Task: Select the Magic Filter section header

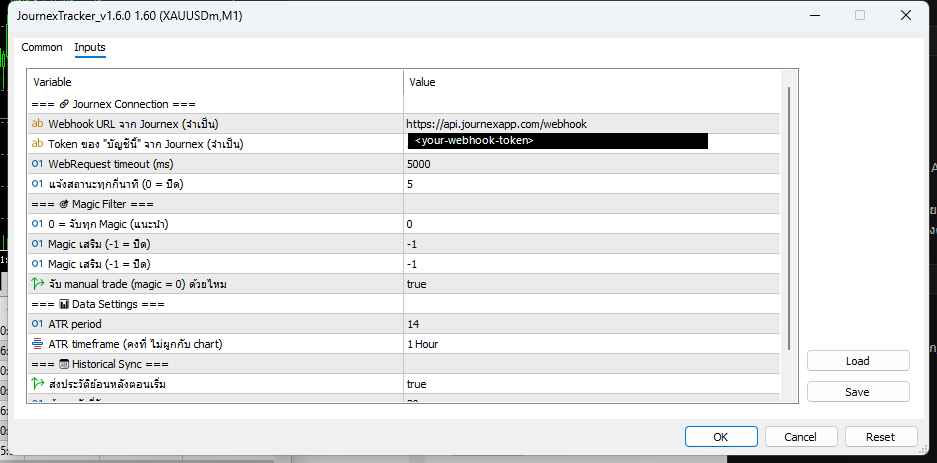Action: (93, 204)
